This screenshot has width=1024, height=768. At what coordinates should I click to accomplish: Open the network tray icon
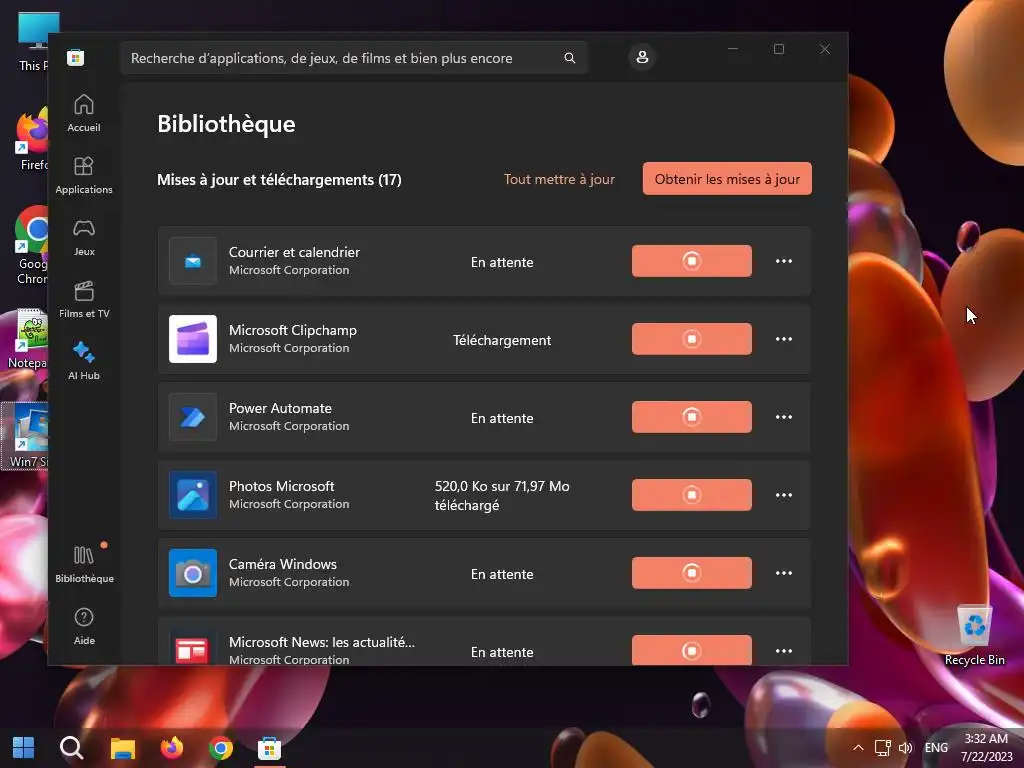tap(882, 748)
